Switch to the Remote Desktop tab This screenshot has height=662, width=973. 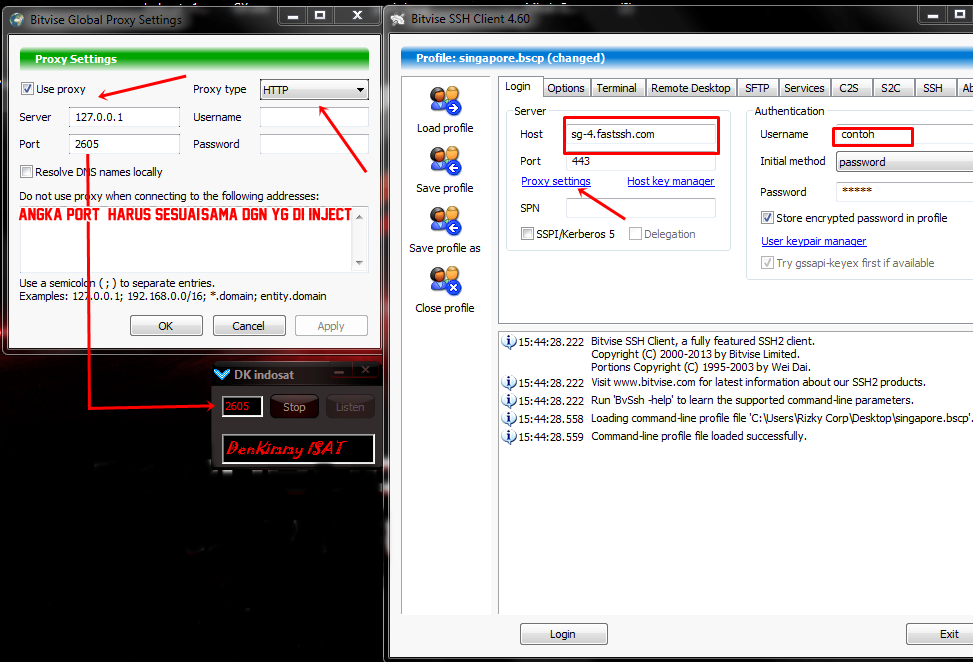(x=690, y=87)
